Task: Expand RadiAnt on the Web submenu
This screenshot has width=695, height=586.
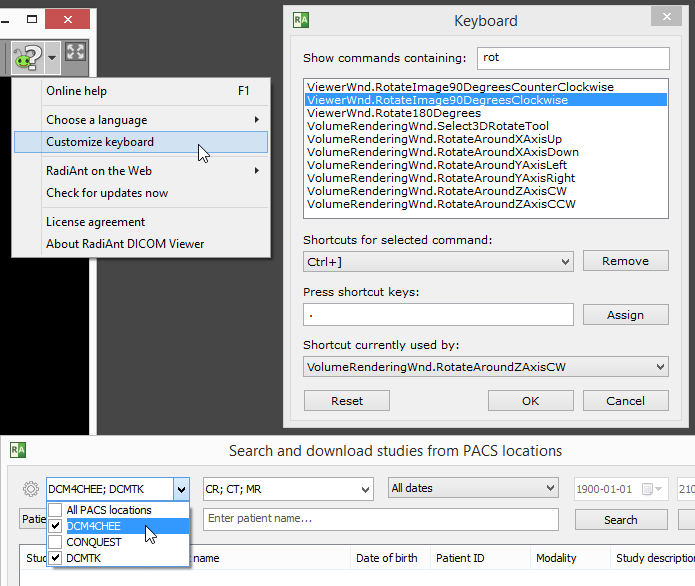Action: click(141, 171)
